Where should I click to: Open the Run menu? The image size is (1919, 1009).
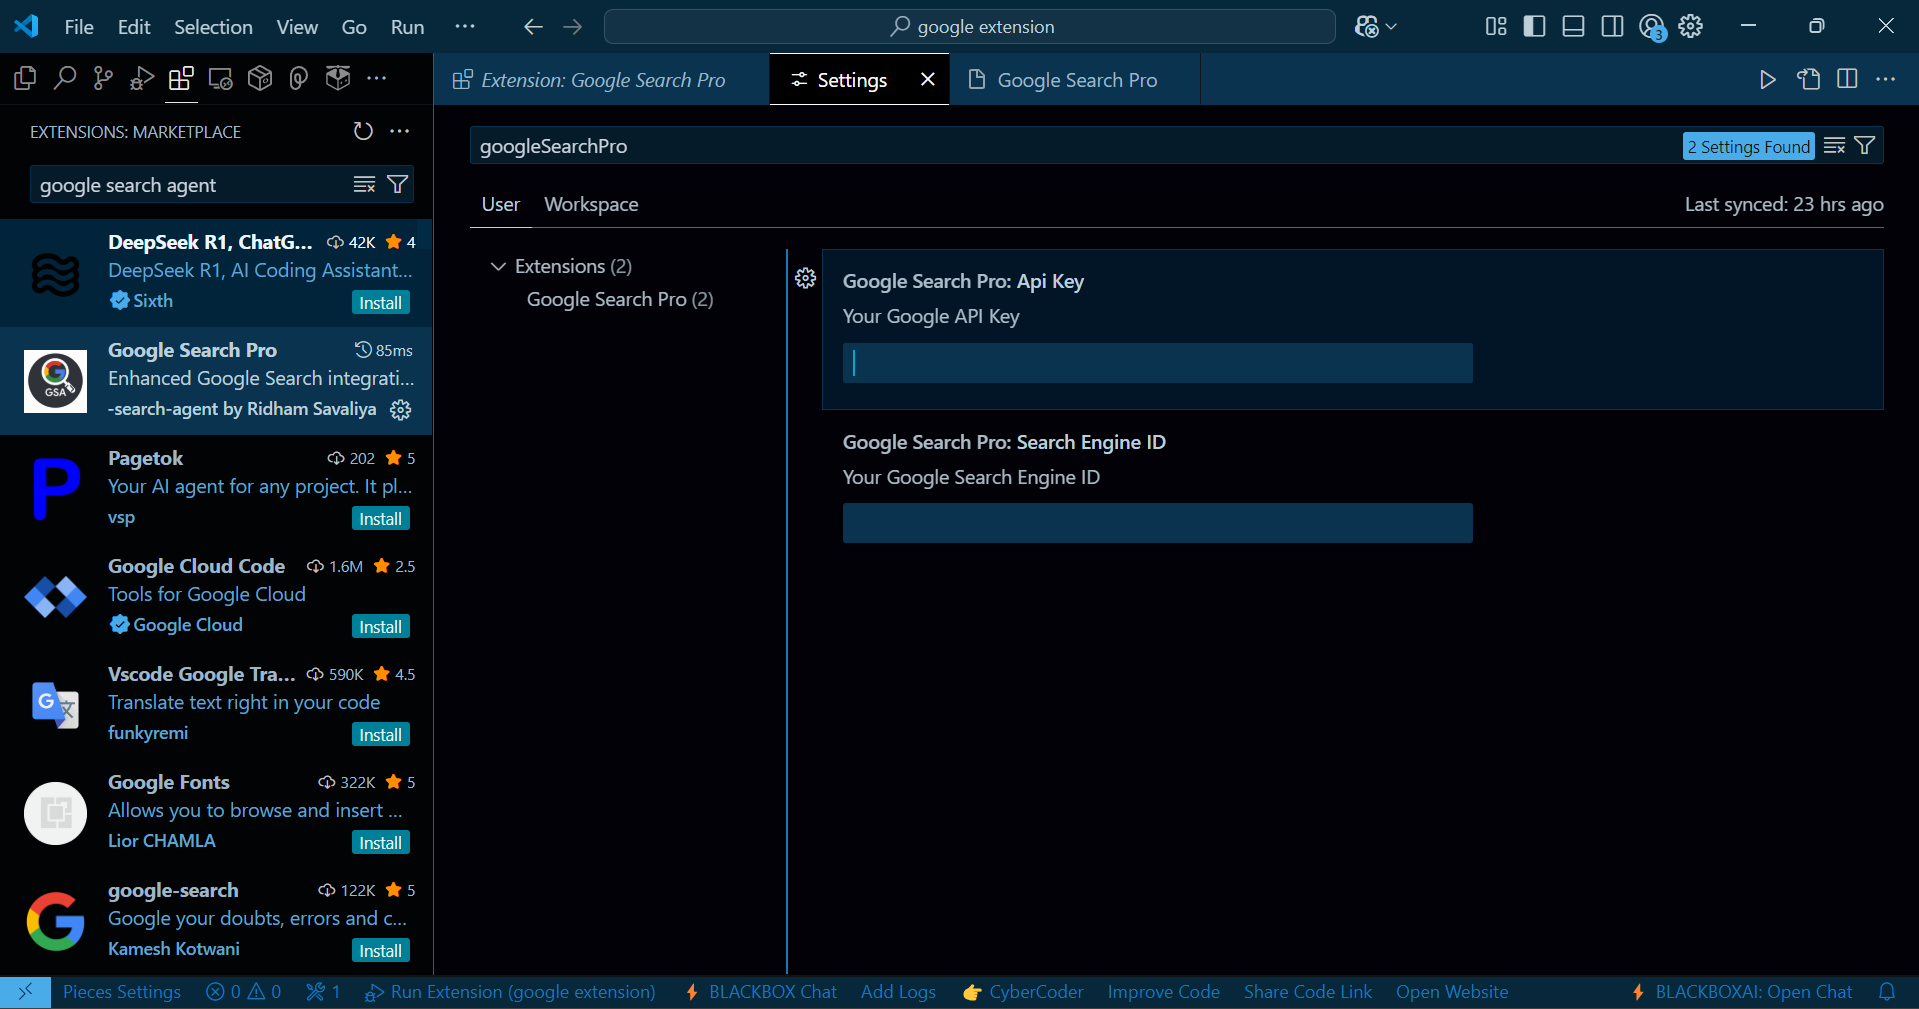tap(407, 27)
